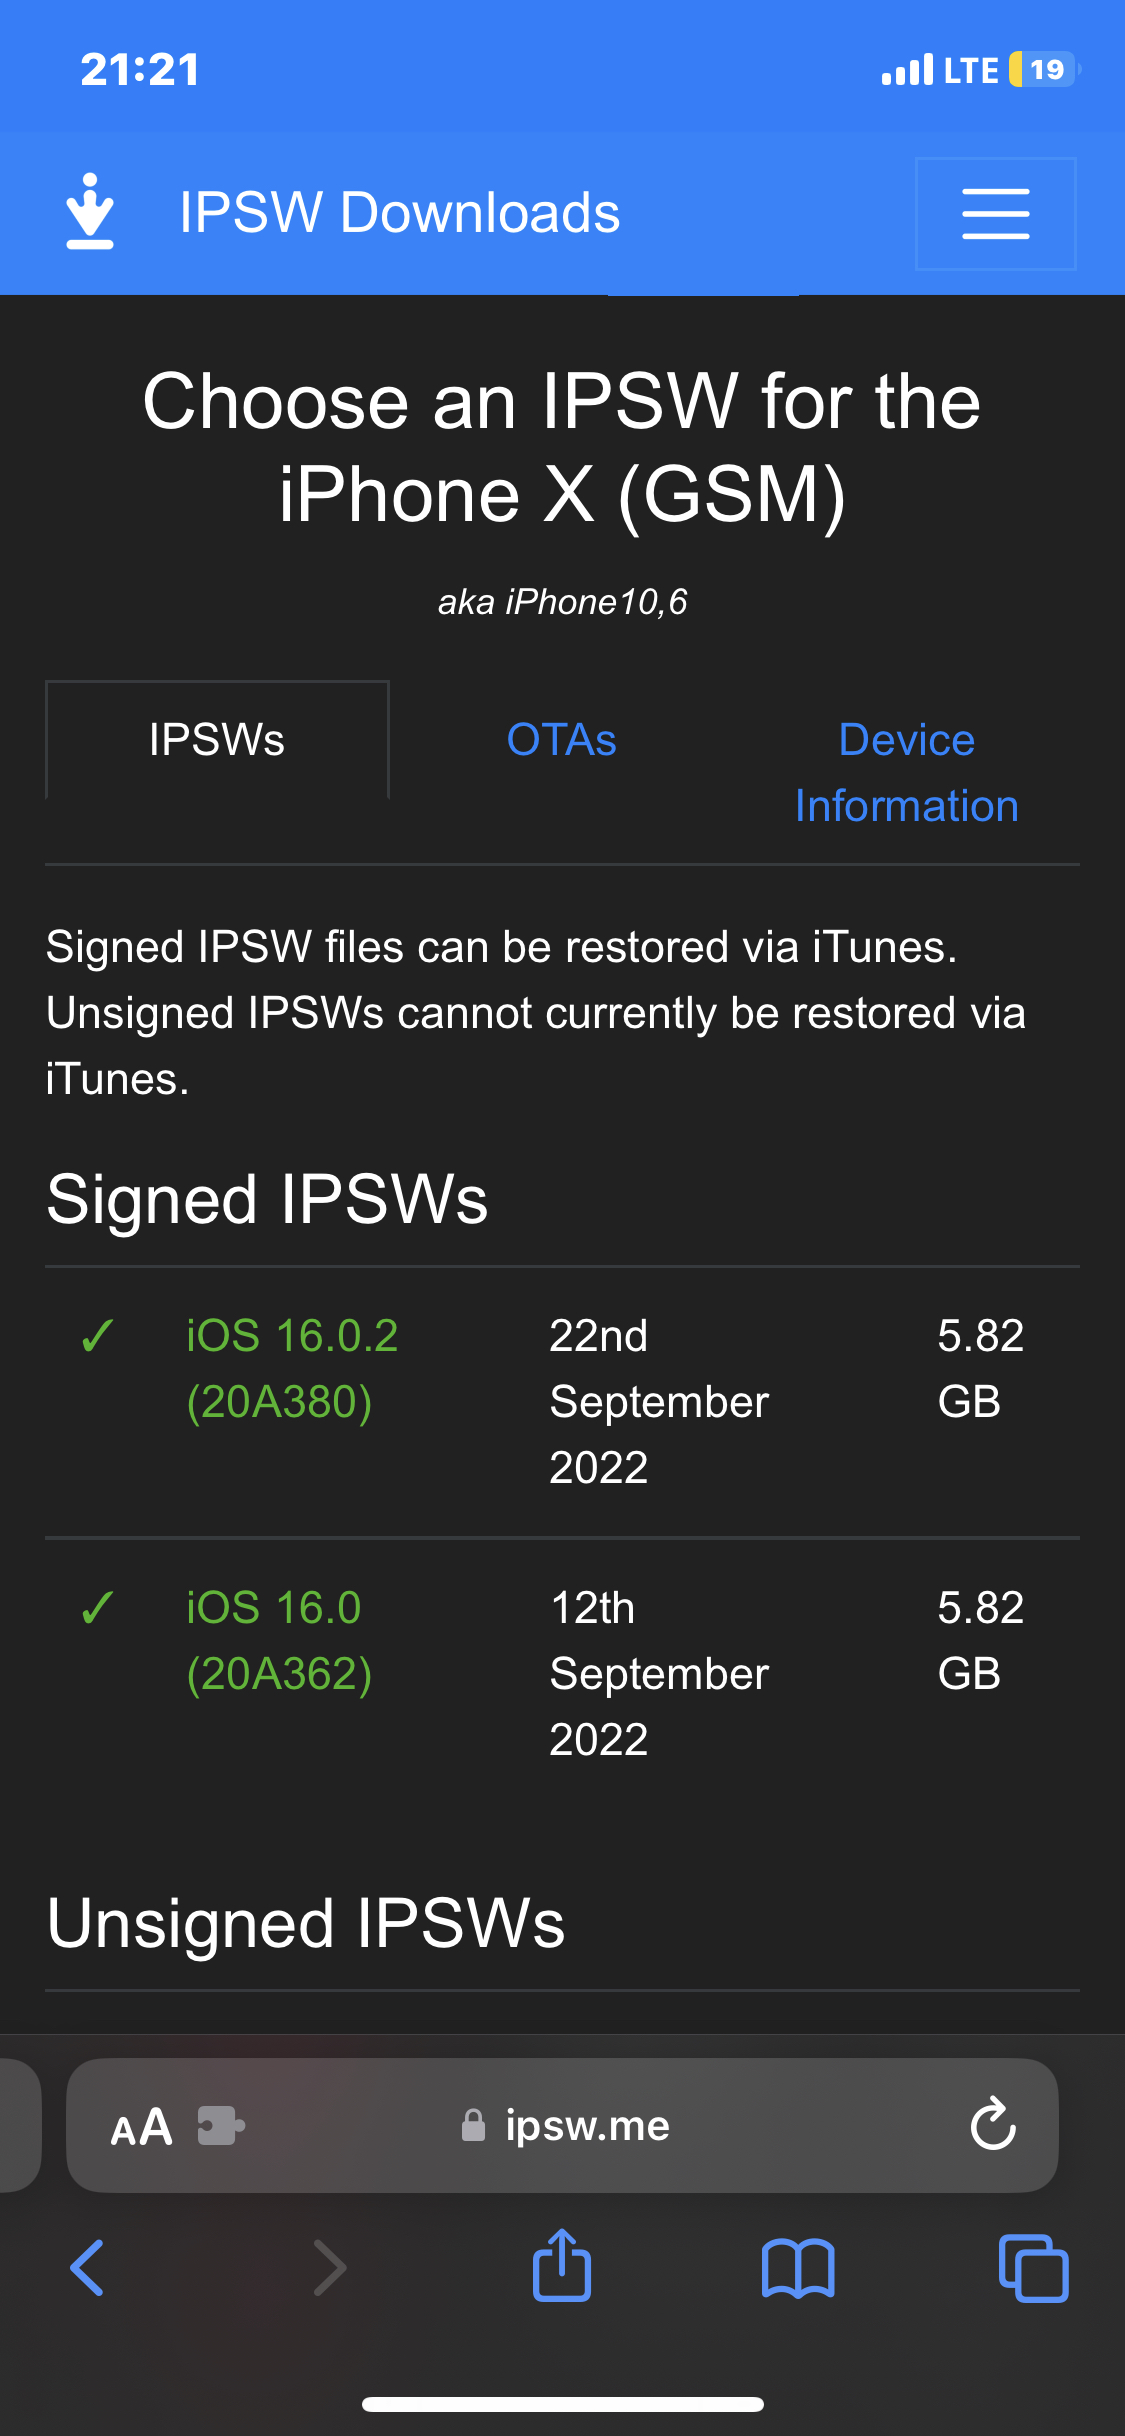
Task: Select the IPSWs tab
Action: tap(217, 740)
